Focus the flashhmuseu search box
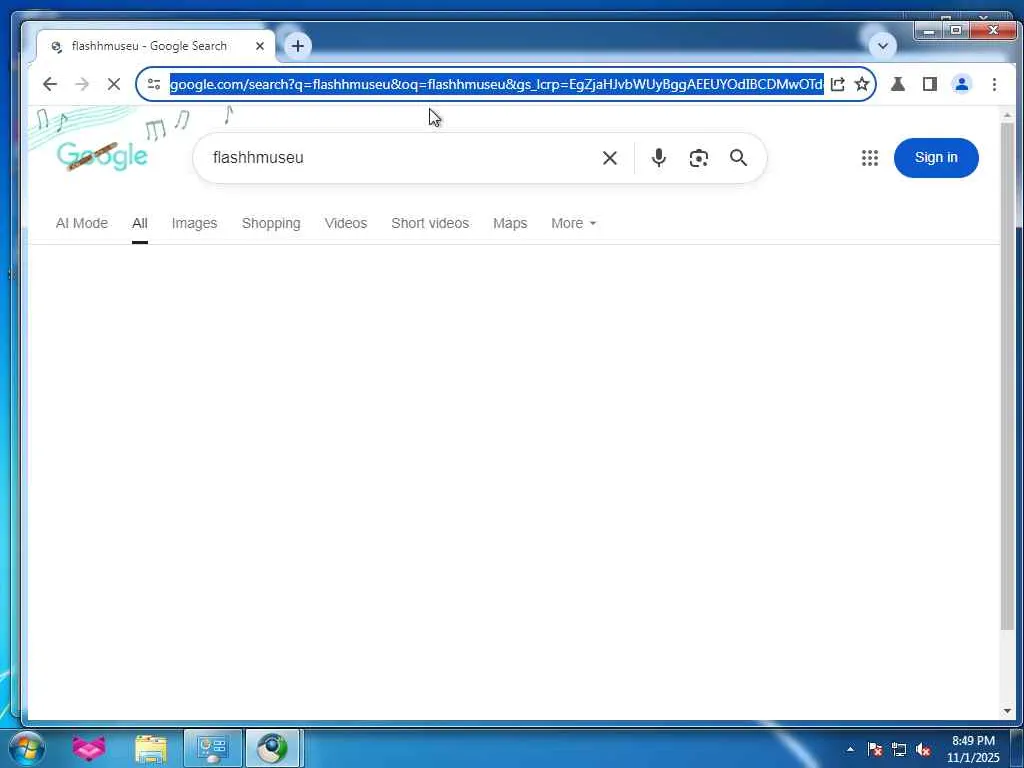 coord(398,158)
